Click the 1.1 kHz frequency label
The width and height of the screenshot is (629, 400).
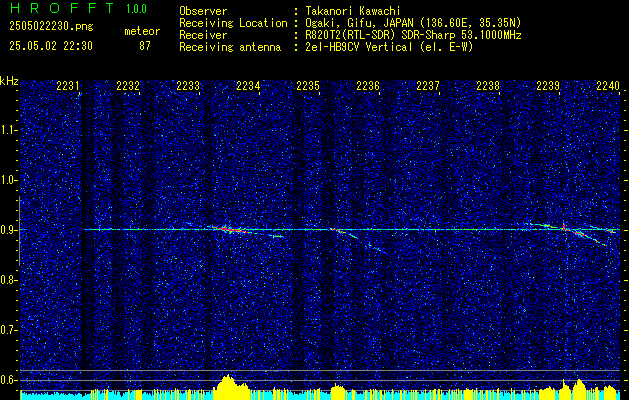[7, 130]
